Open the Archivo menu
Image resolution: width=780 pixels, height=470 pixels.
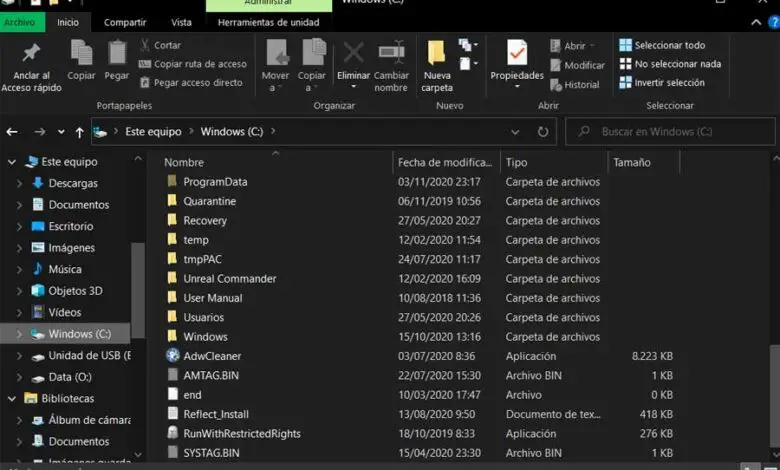click(20, 22)
